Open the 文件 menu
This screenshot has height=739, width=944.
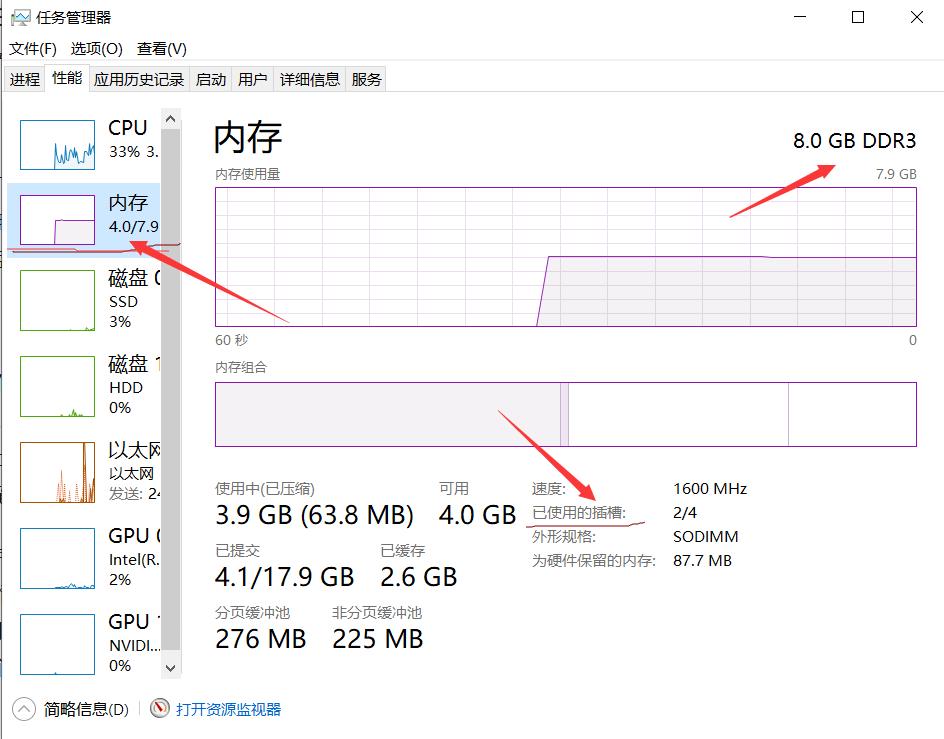click(31, 48)
